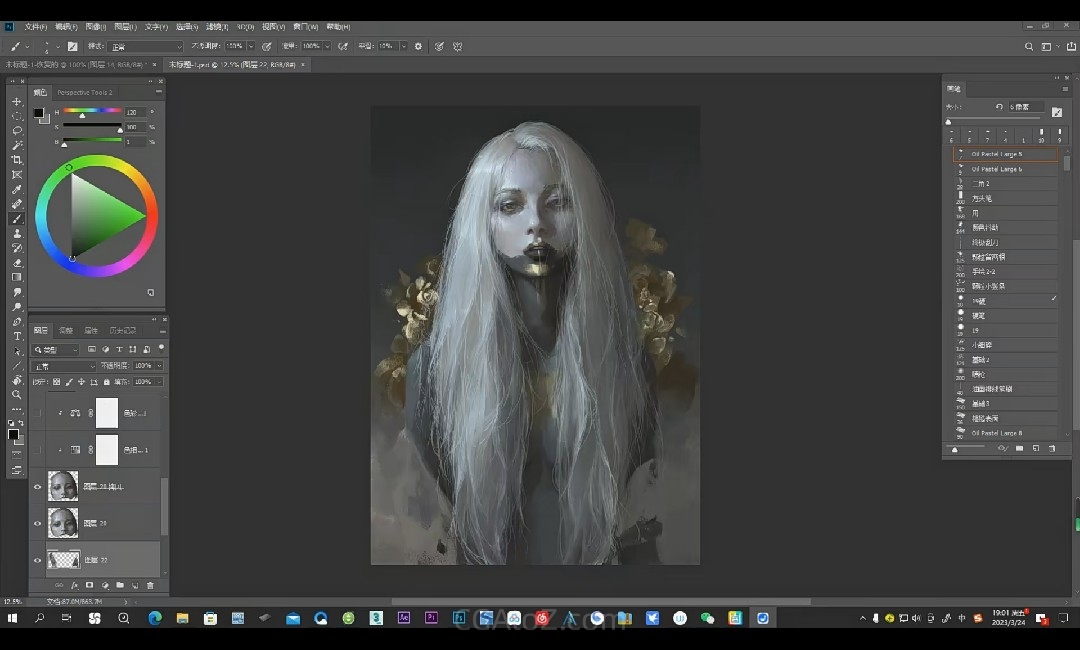
Task: Switch to the Perspective Tools 2 panel tab
Action: 85,92
